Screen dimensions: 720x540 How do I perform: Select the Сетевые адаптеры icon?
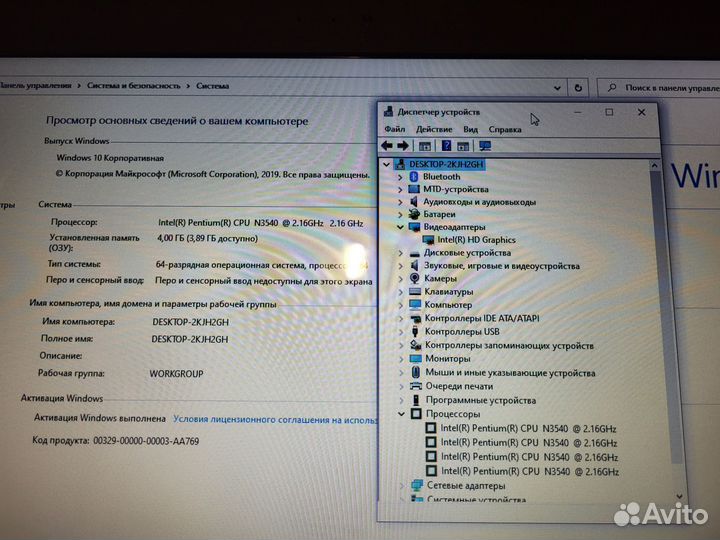417,485
